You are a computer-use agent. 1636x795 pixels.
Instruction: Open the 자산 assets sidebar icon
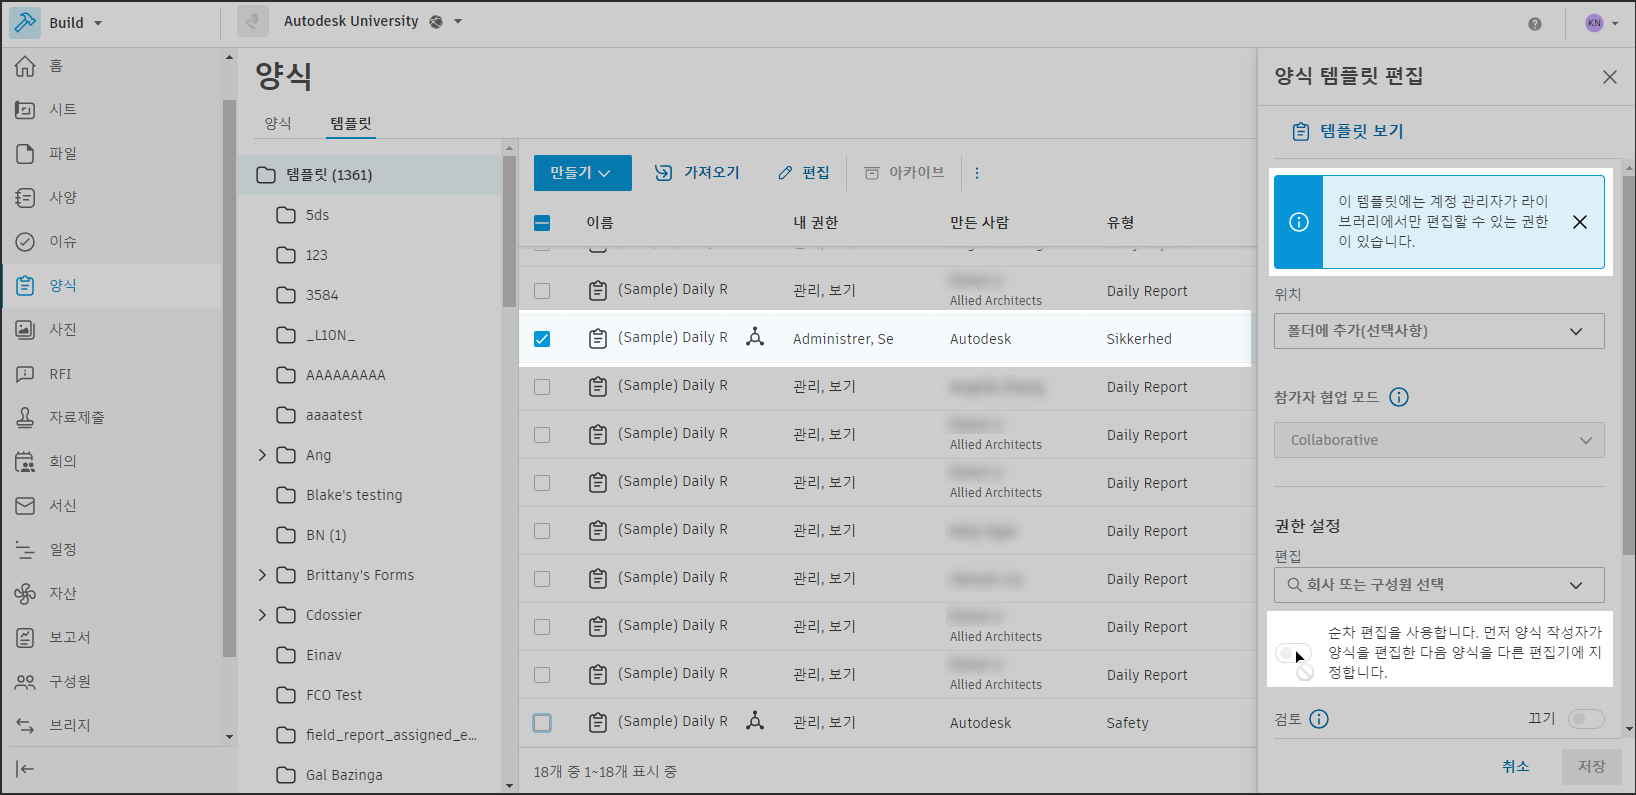(x=25, y=594)
